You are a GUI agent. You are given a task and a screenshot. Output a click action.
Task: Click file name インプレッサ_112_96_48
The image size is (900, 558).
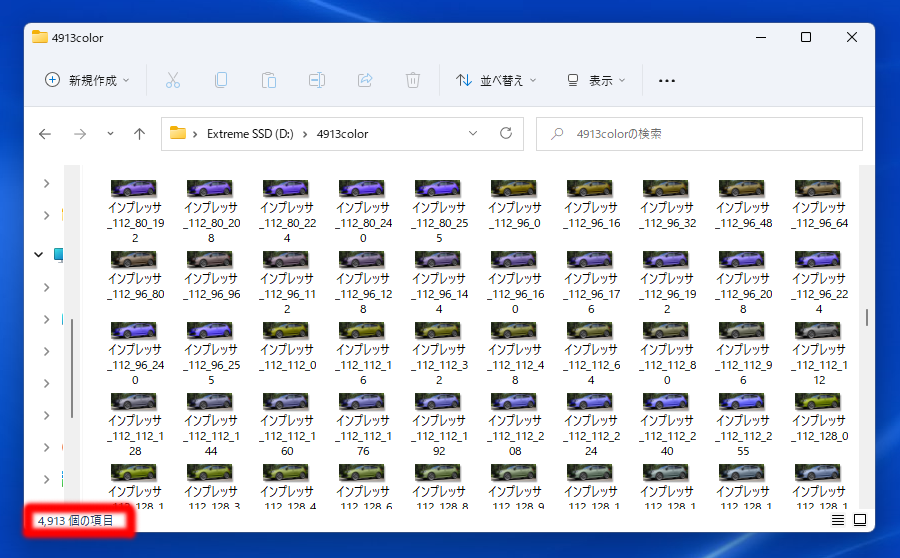743,215
